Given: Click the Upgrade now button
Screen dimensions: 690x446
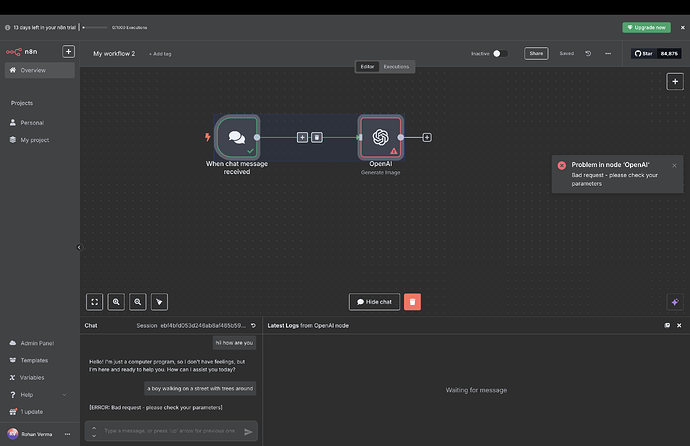Looking at the screenshot, I should pyautogui.click(x=646, y=27).
